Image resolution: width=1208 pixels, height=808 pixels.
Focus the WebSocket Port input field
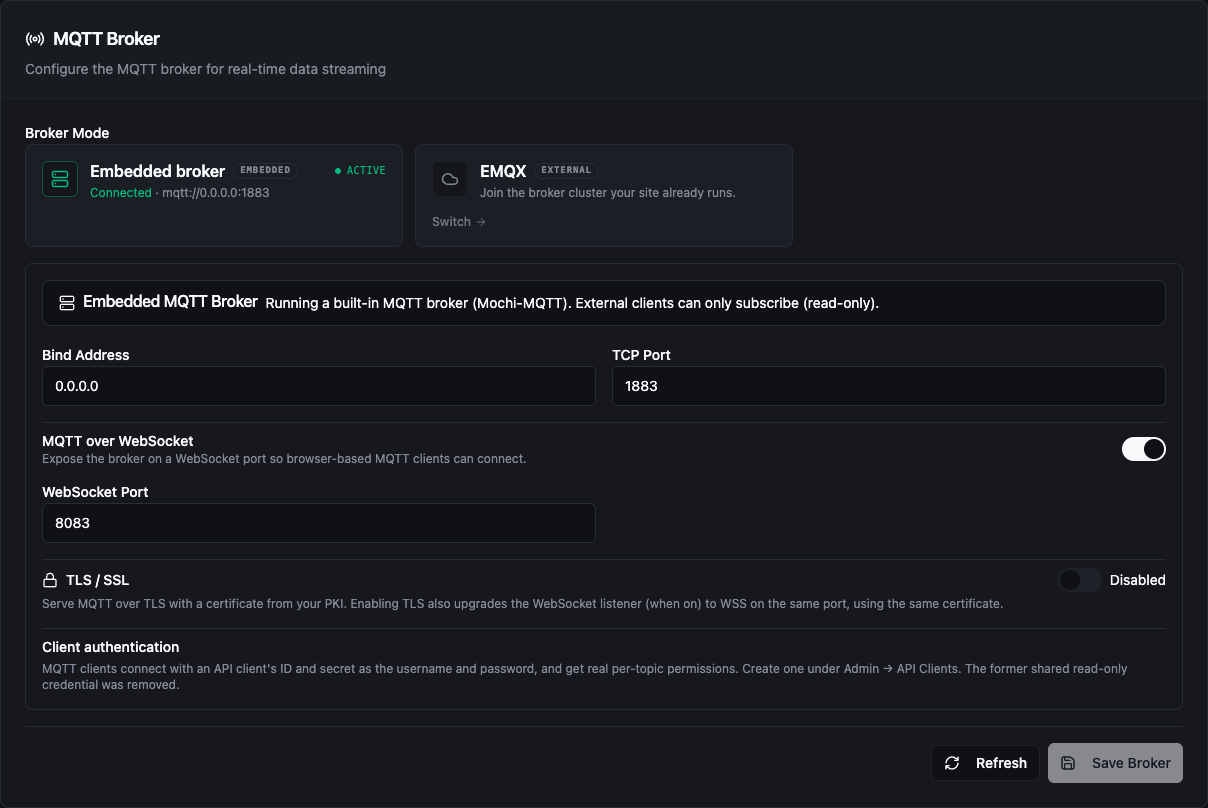click(x=319, y=523)
